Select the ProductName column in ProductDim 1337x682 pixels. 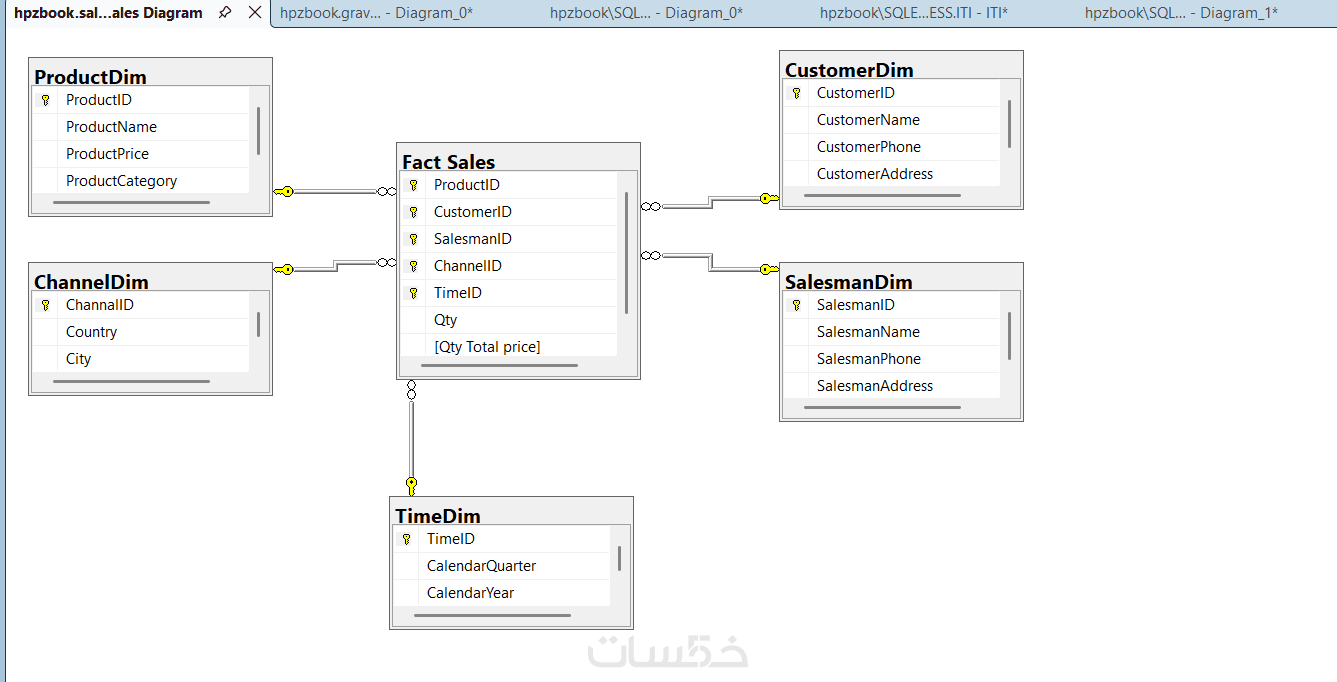click(140, 127)
